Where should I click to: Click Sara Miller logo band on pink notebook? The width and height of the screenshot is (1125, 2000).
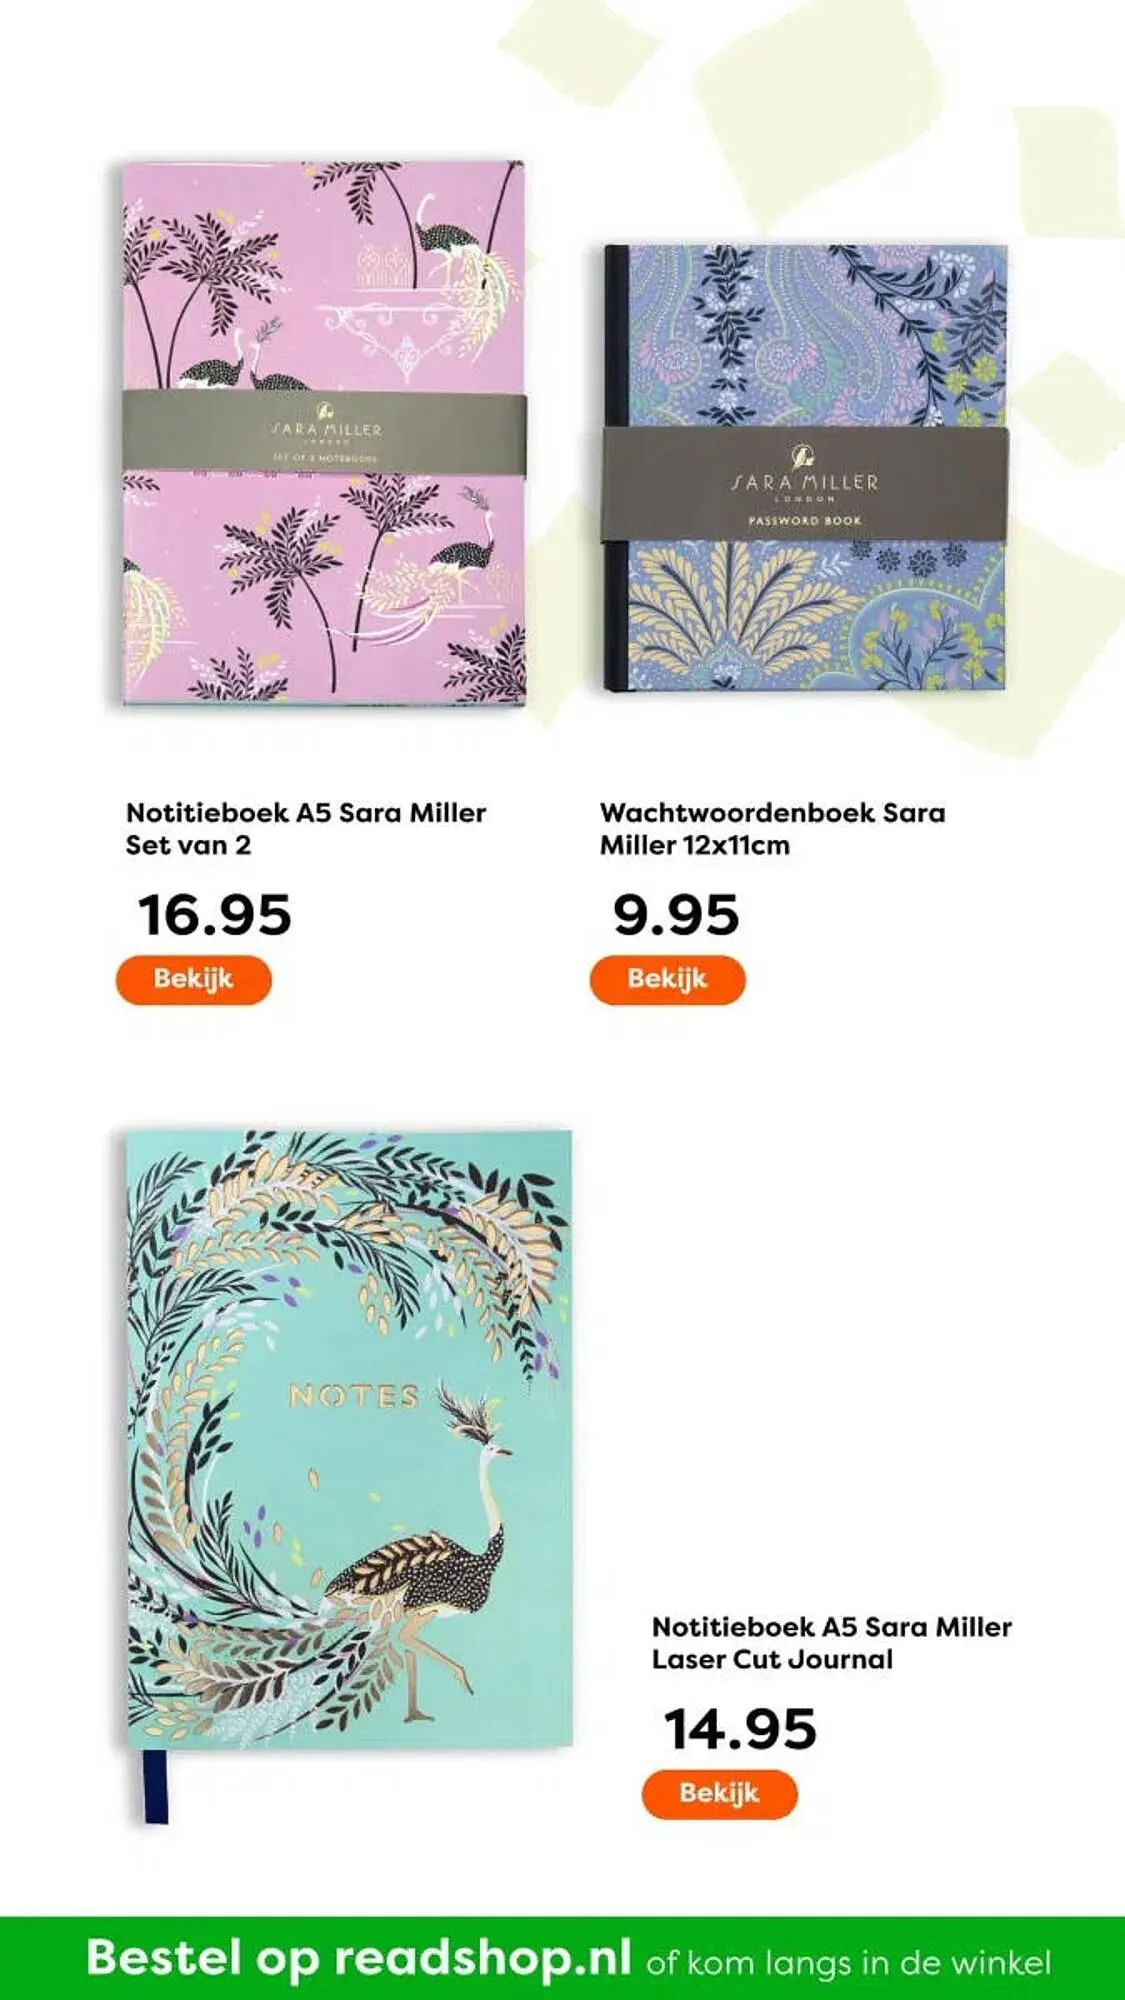click(x=324, y=432)
